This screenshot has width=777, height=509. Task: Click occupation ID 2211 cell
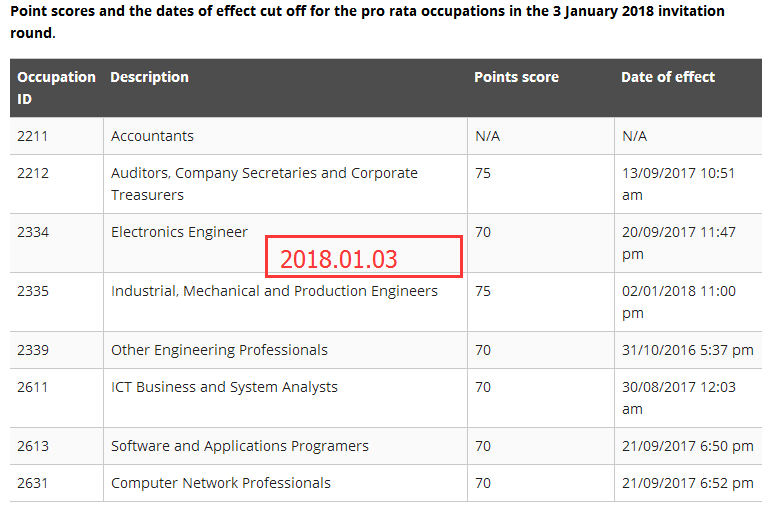tap(33, 136)
